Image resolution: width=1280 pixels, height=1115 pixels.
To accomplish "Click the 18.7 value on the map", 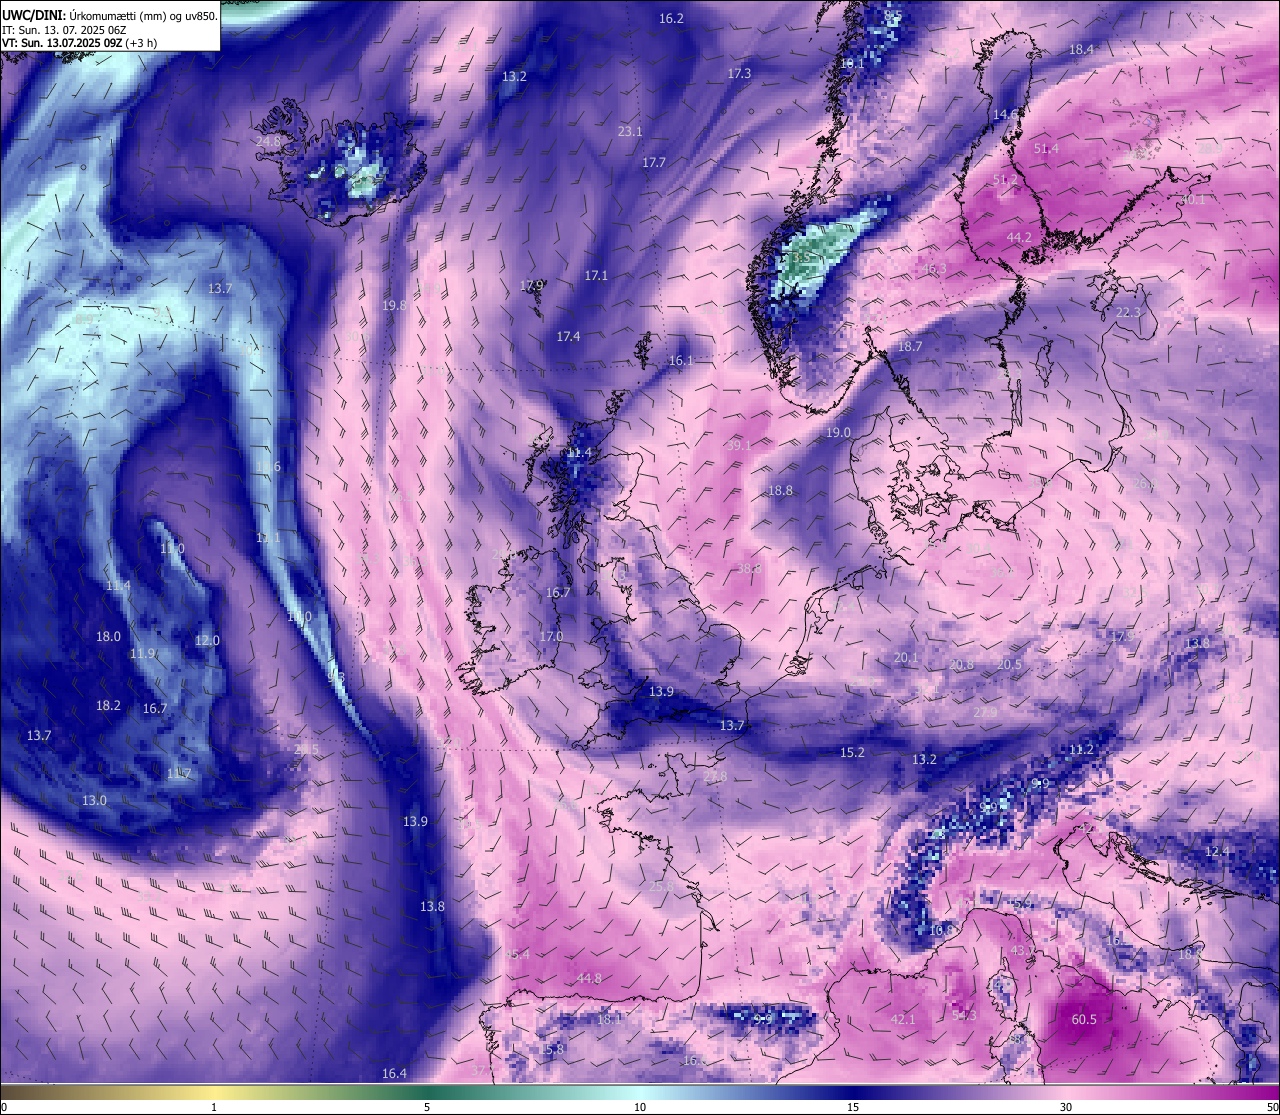I will pos(910,346).
